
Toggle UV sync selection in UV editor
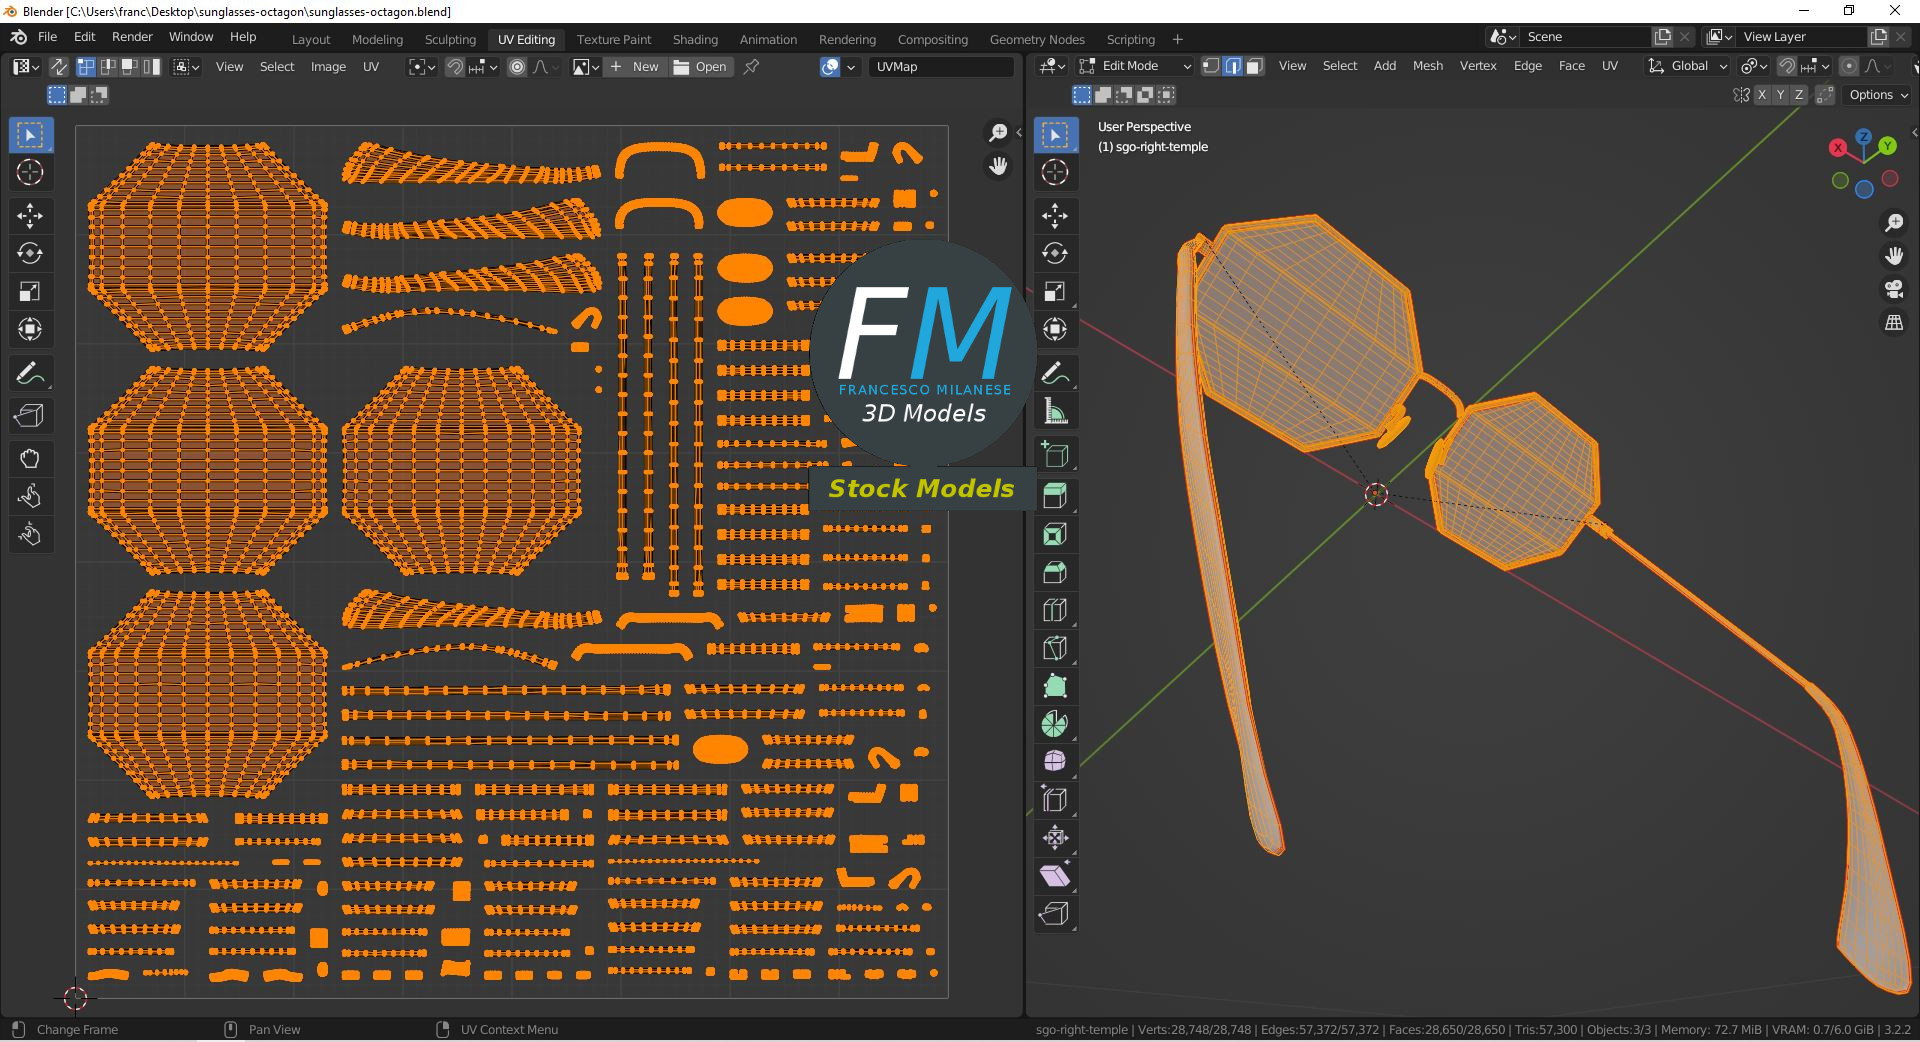point(59,67)
